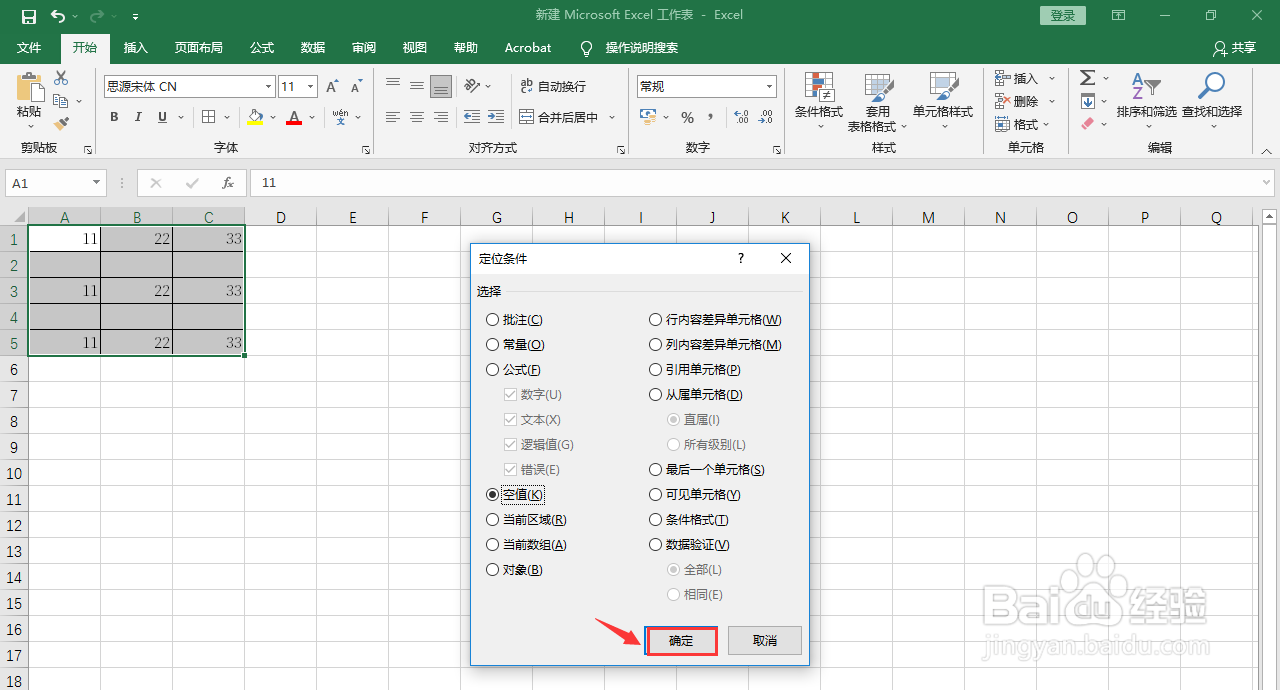
Task: Open the 文件 tab
Action: pos(29,47)
